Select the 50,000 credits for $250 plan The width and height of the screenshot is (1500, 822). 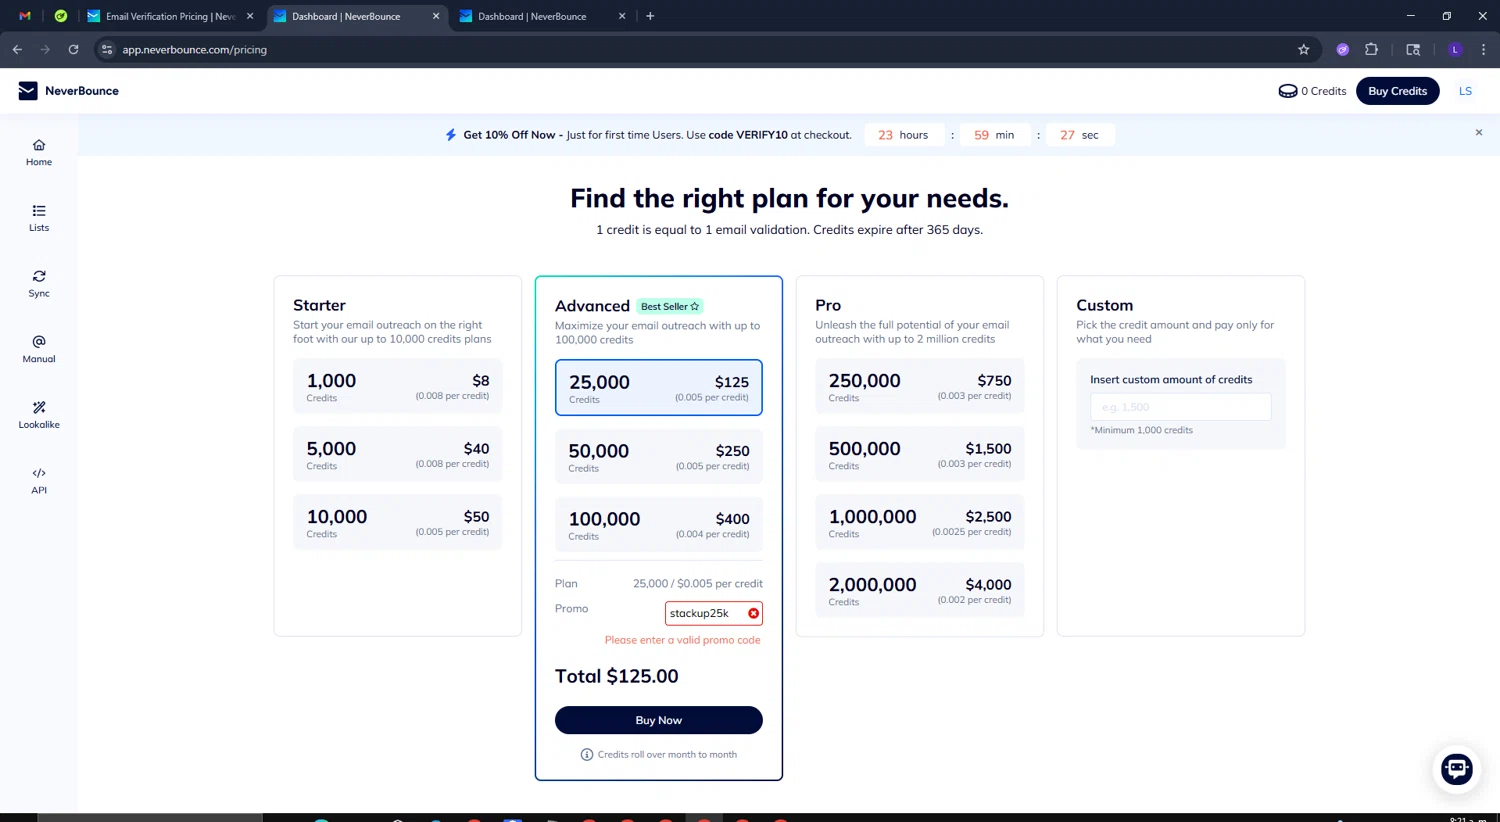click(658, 456)
